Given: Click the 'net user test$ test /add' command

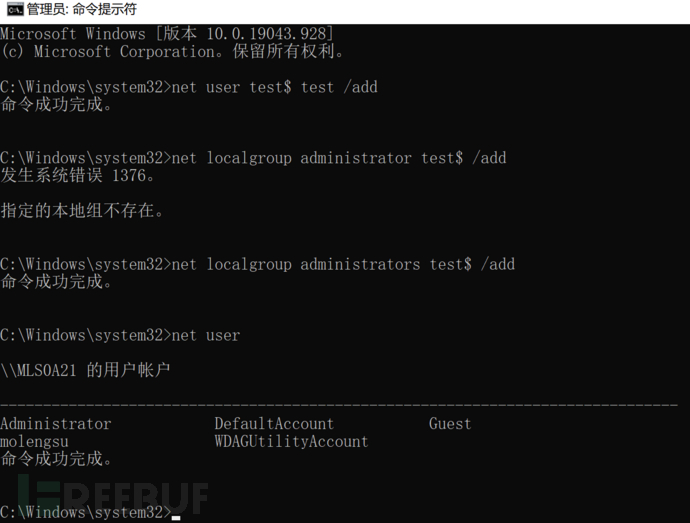Looking at the screenshot, I should pos(274,87).
